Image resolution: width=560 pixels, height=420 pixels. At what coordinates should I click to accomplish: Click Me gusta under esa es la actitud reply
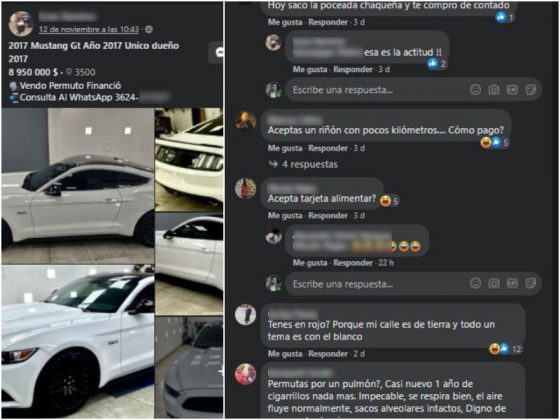click(x=310, y=69)
